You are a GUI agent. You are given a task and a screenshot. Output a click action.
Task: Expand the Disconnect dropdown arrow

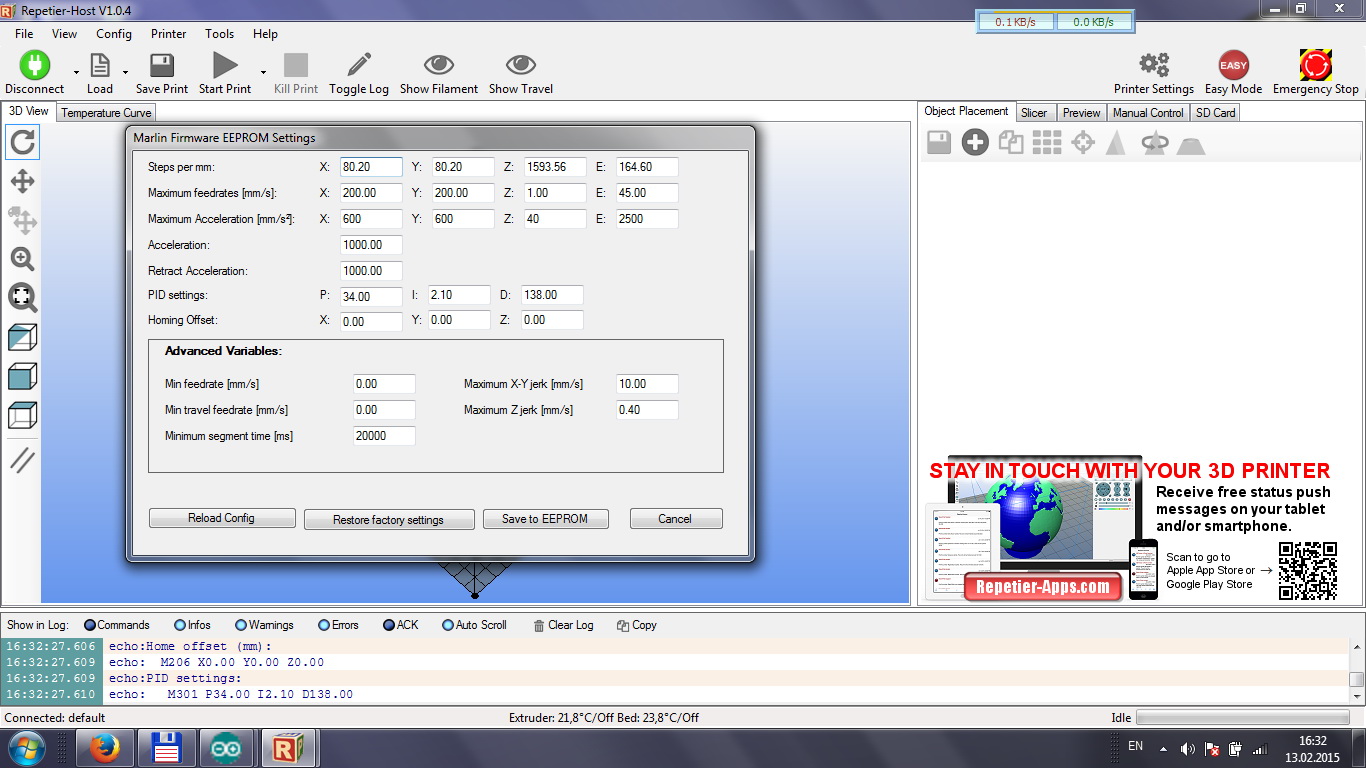coord(77,72)
